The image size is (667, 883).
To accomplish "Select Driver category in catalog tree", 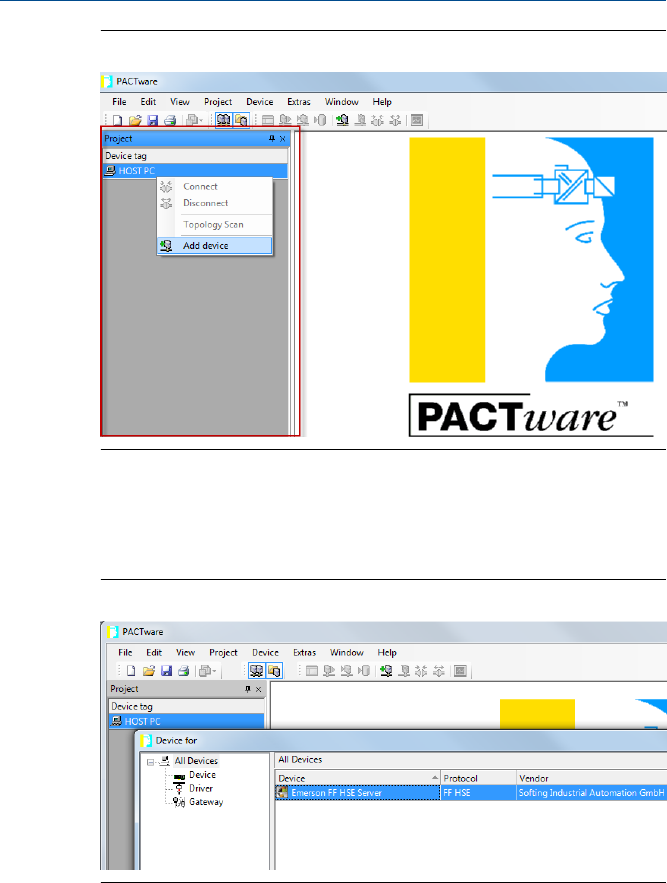I will click(x=201, y=788).
